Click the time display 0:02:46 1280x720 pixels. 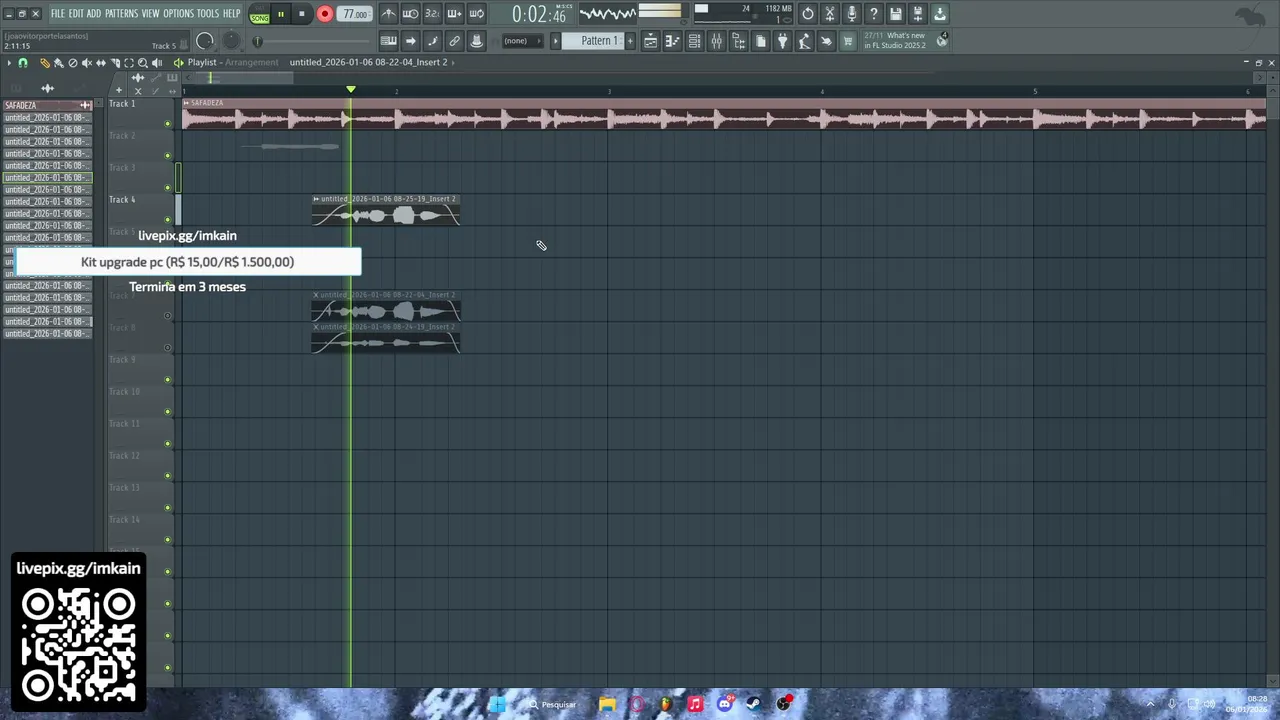tap(539, 15)
